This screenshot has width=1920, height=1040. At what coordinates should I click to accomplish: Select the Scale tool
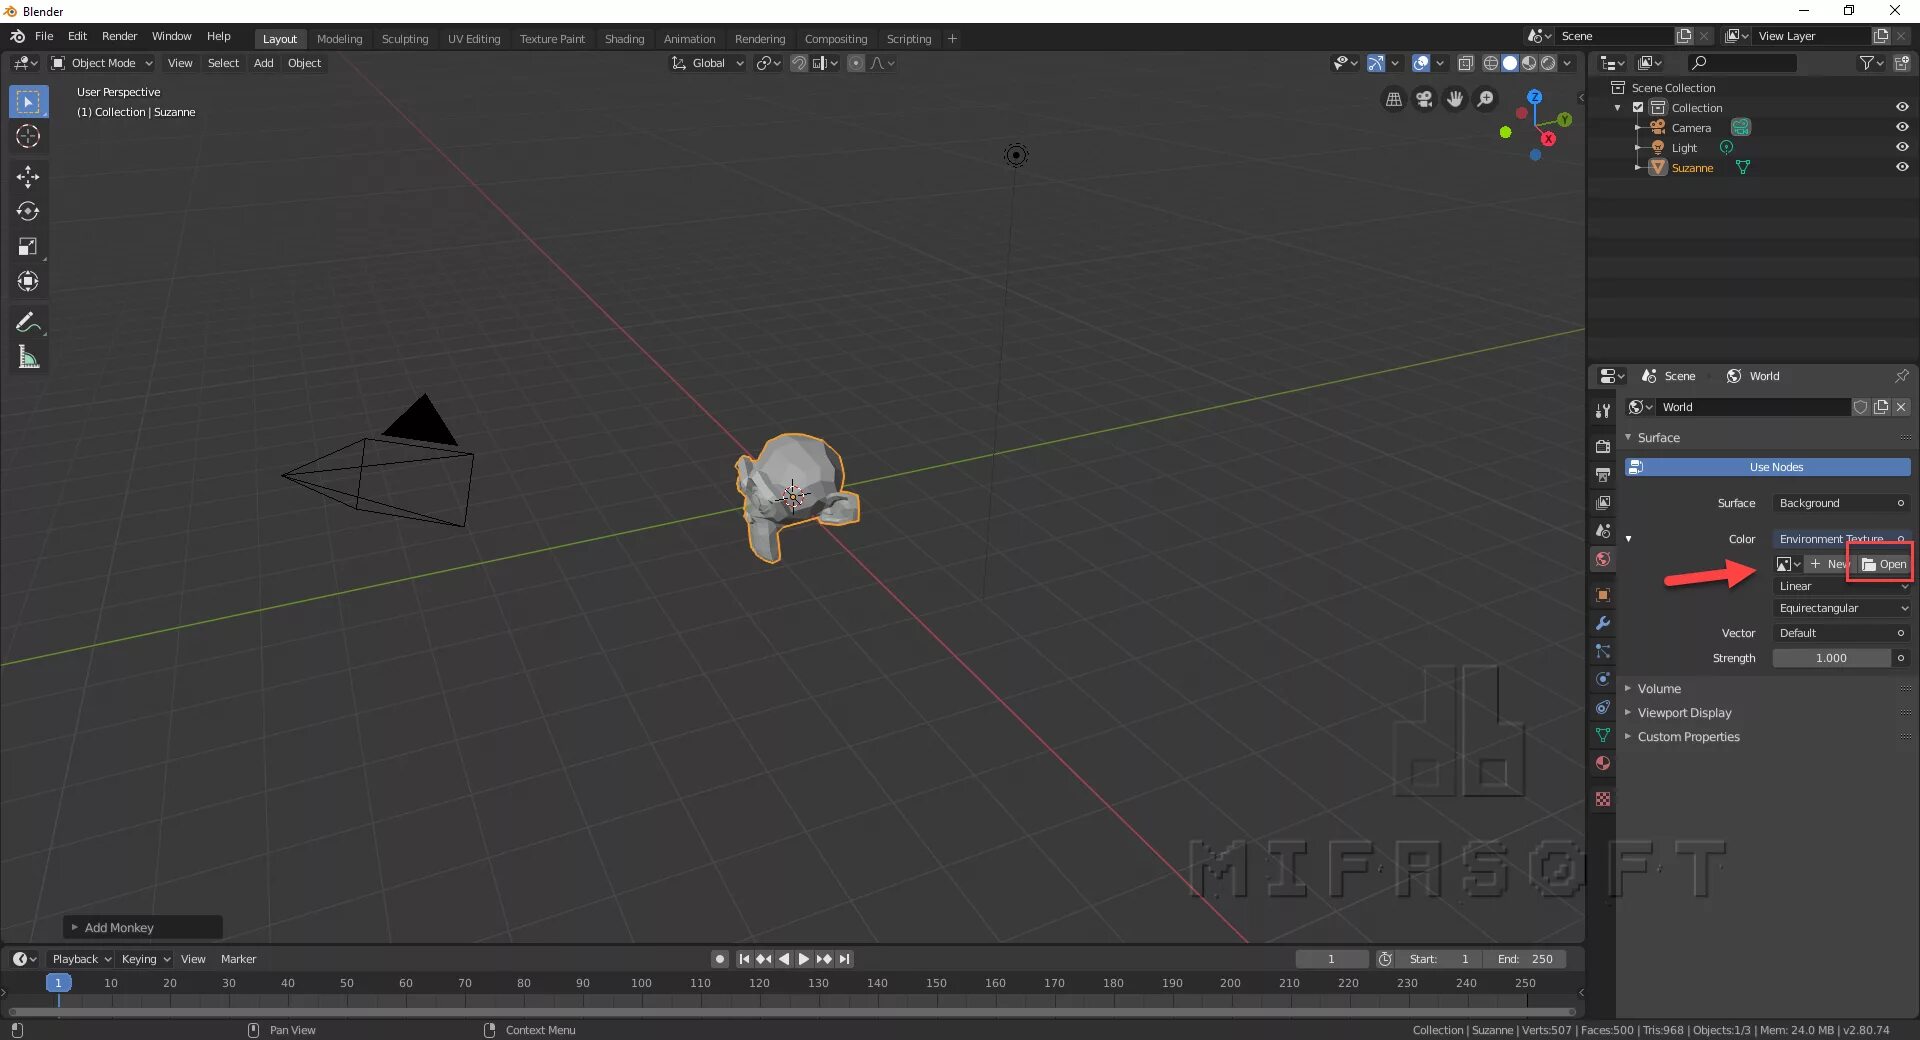click(28, 247)
